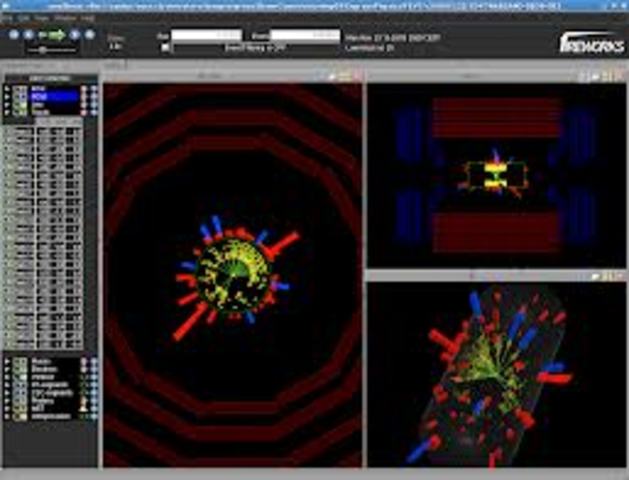The image size is (629, 480).
Task: Expand the Jets collection row
Action: [x=7, y=105]
